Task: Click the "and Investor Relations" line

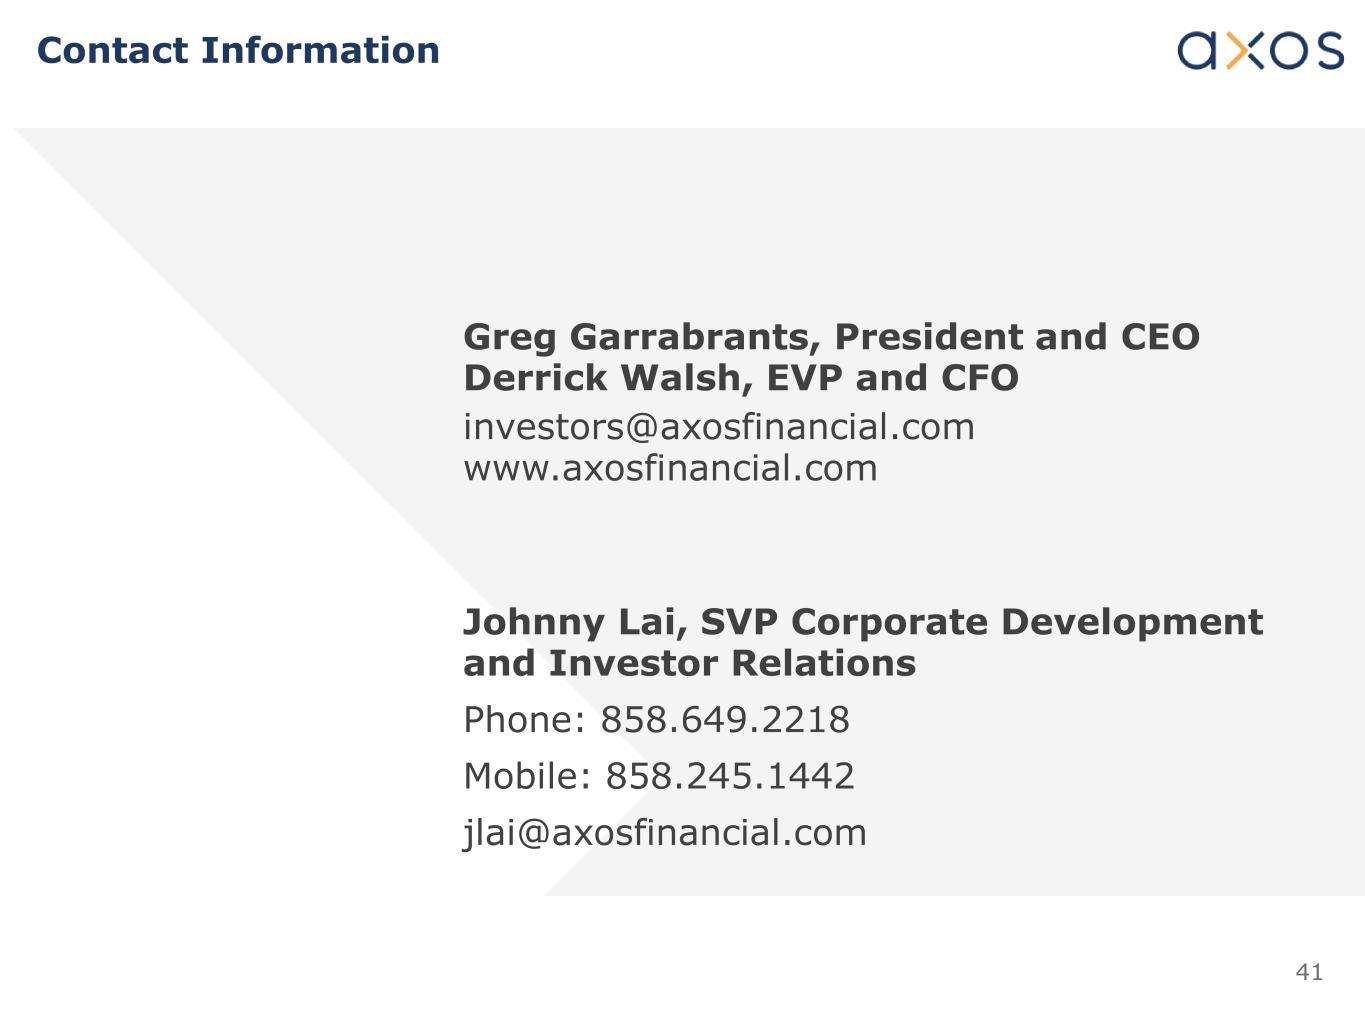Action: coord(689,663)
